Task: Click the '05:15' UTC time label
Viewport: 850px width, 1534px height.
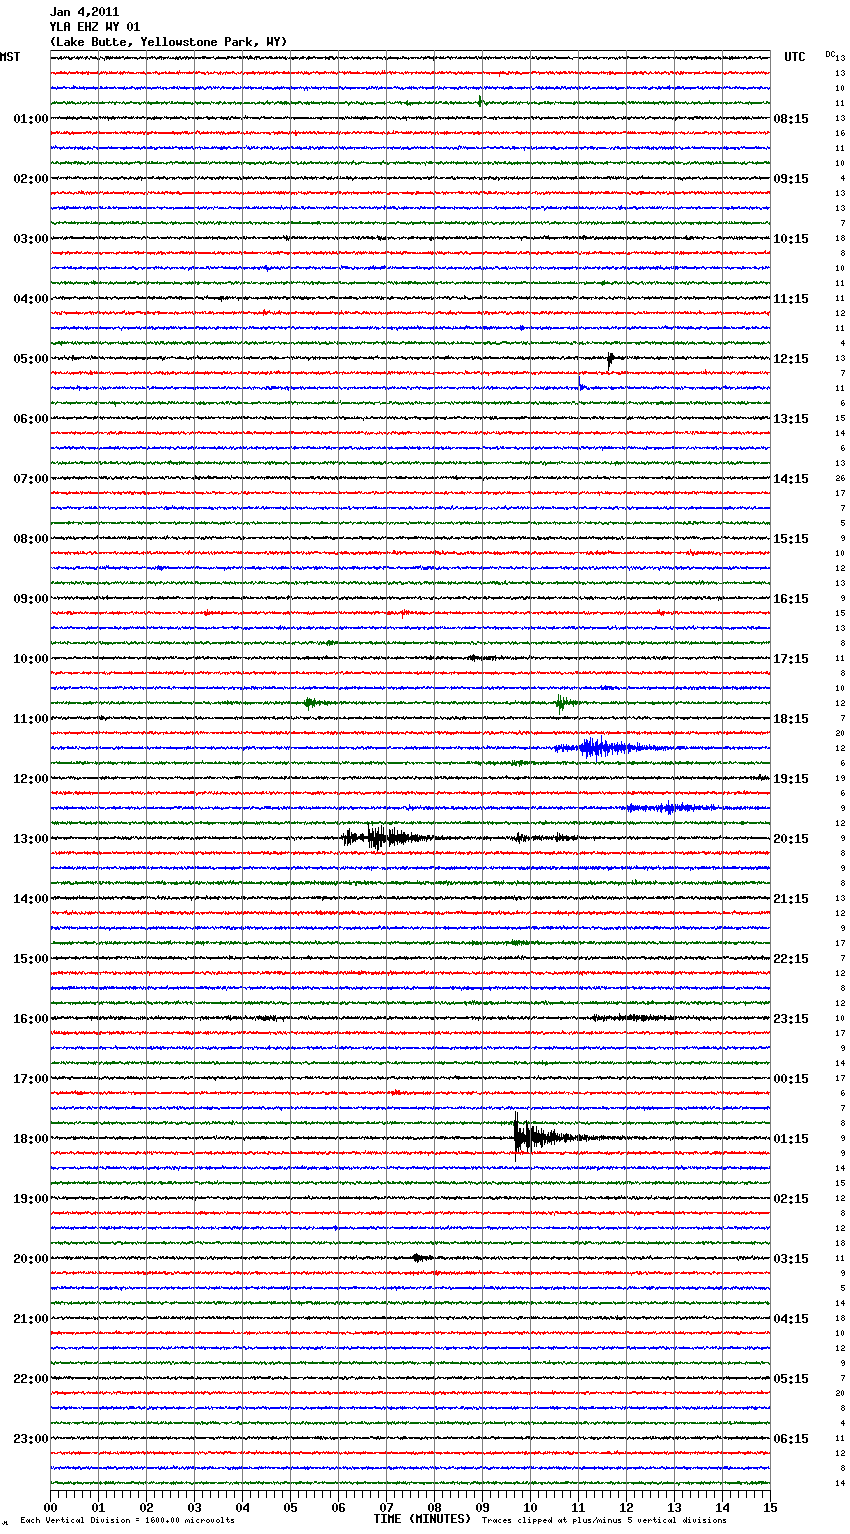Action: [x=791, y=1379]
